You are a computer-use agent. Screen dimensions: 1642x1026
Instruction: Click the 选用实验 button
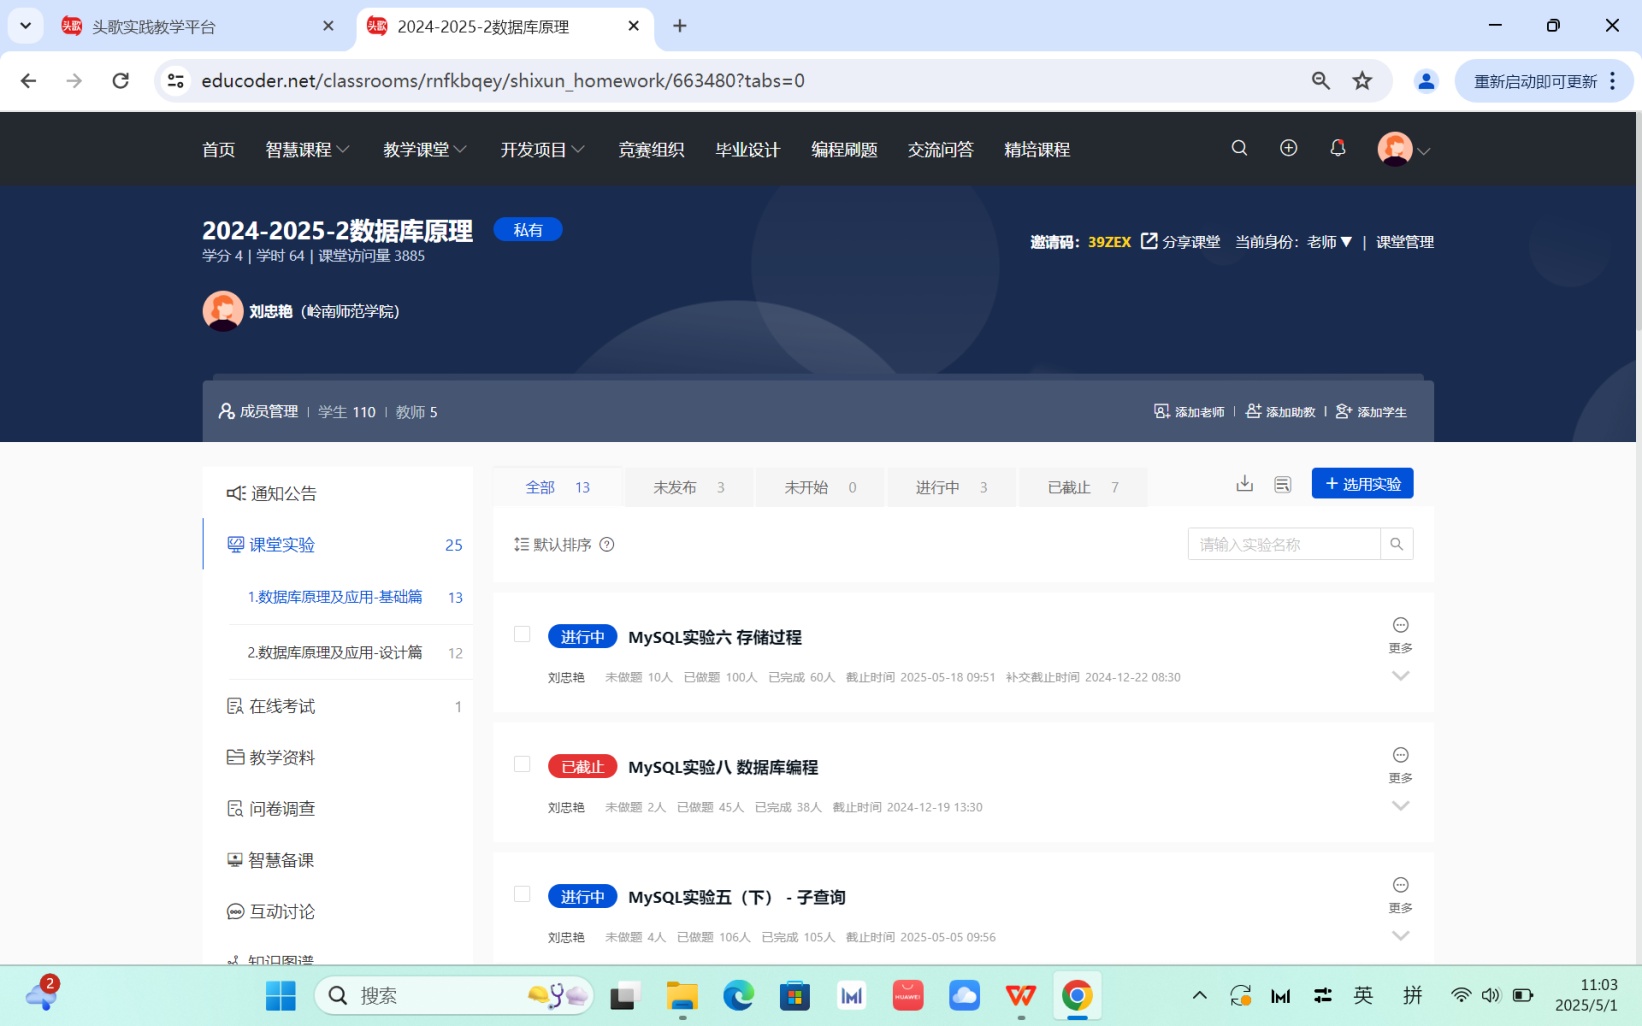[1362, 484]
